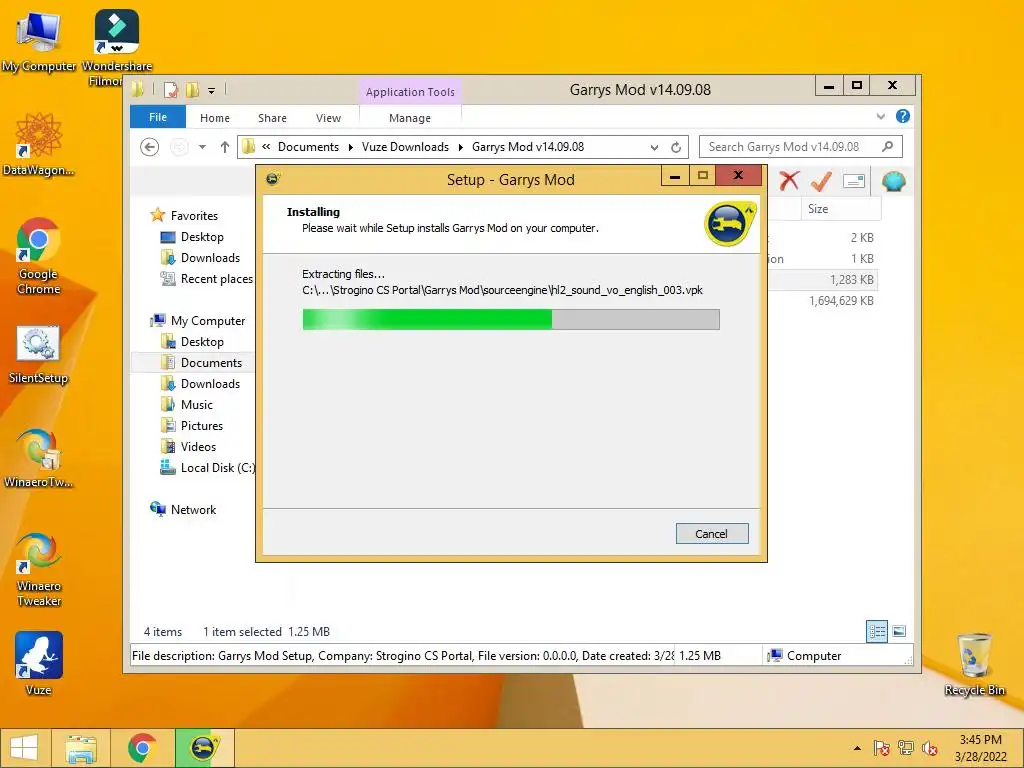Select Local Disk (C:) in navigation pane
Viewport: 1024px width, 768px height.
point(217,468)
